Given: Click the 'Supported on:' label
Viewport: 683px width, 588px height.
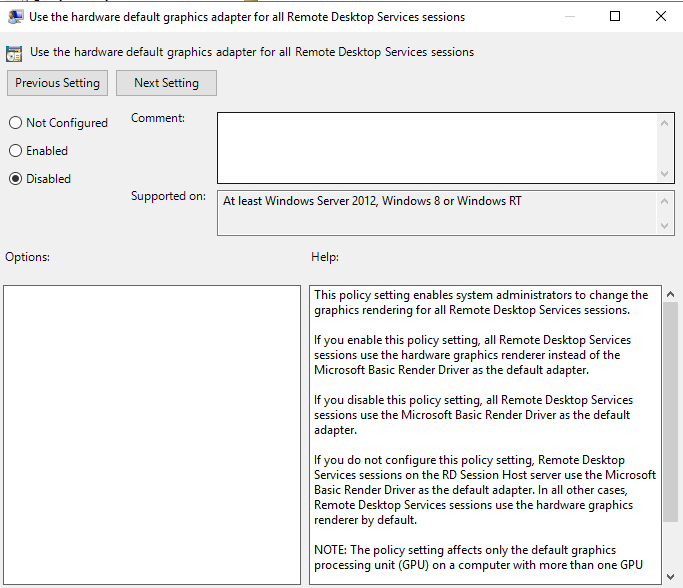Looking at the screenshot, I should click(x=168, y=196).
